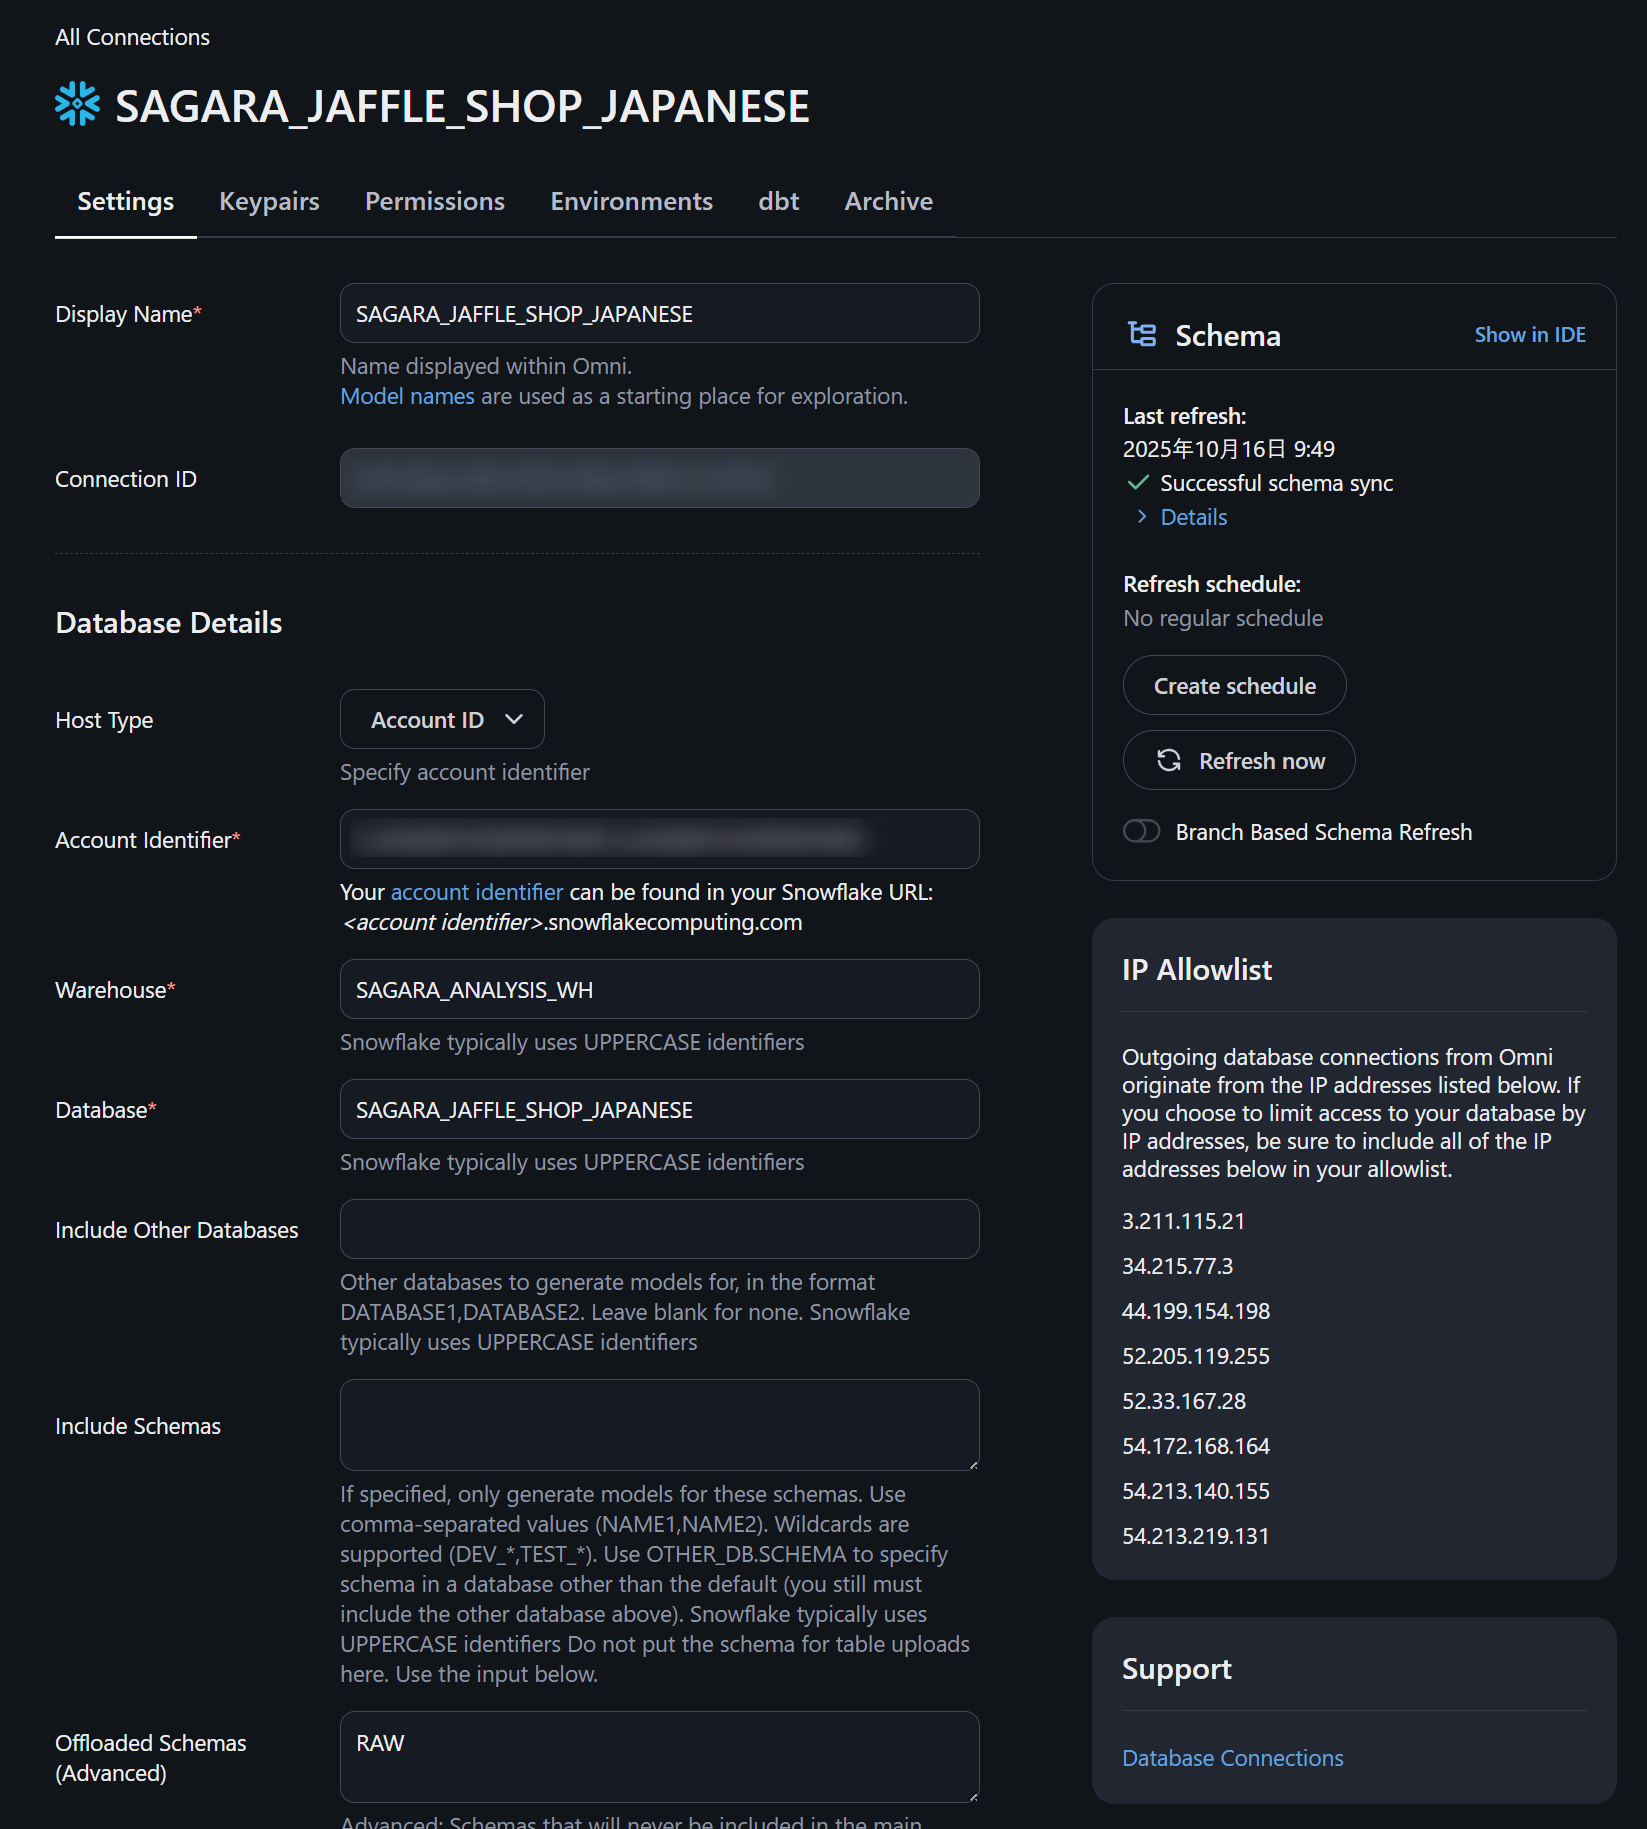
Task: Click the Refresh now button
Action: click(x=1239, y=760)
